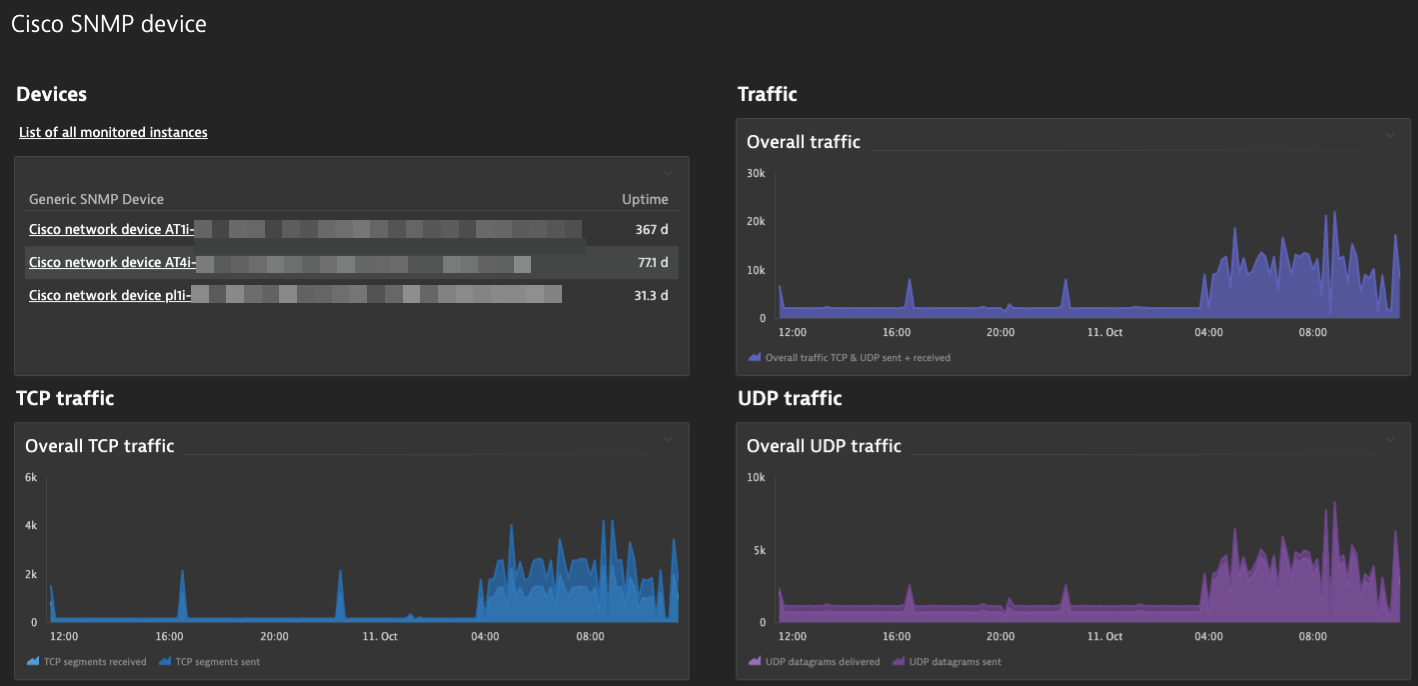This screenshot has width=1418, height=686.
Task: Click the 11. Oct label in UDP traffic chart
Action: click(1105, 636)
